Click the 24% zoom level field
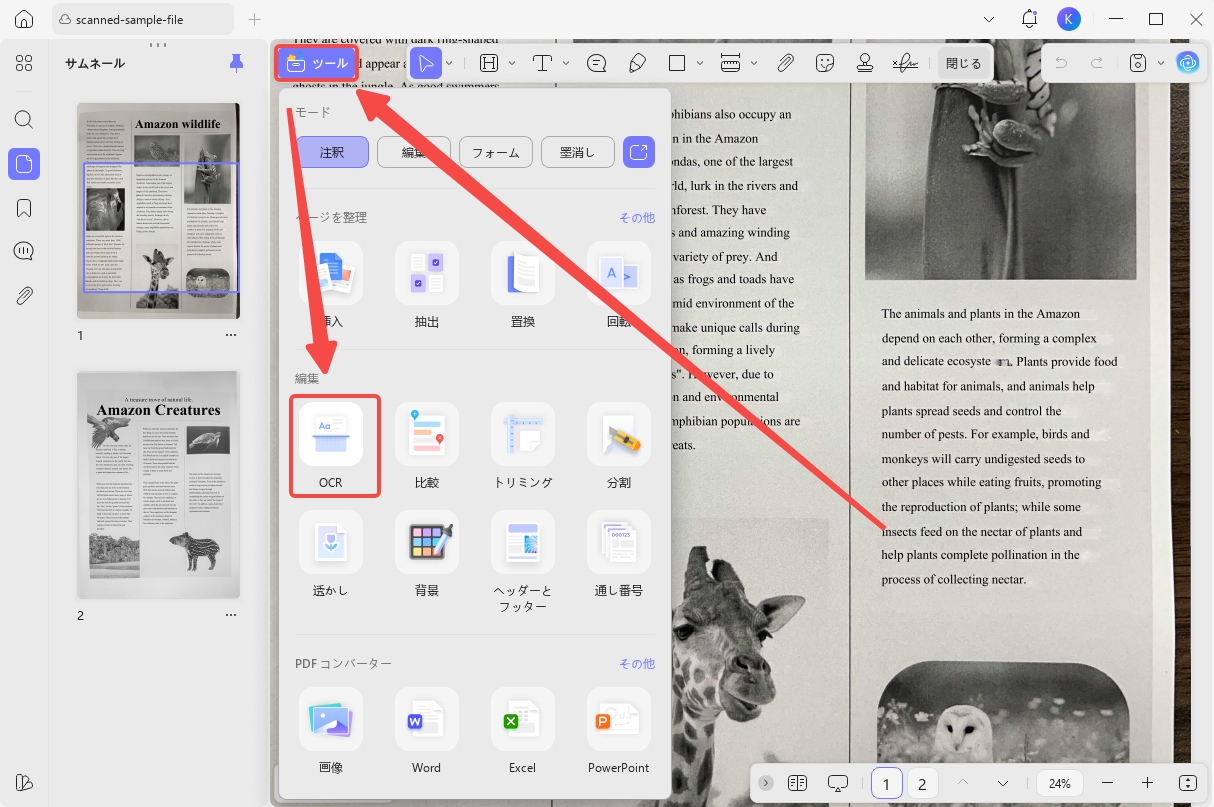Image resolution: width=1214 pixels, height=807 pixels. 1060,783
